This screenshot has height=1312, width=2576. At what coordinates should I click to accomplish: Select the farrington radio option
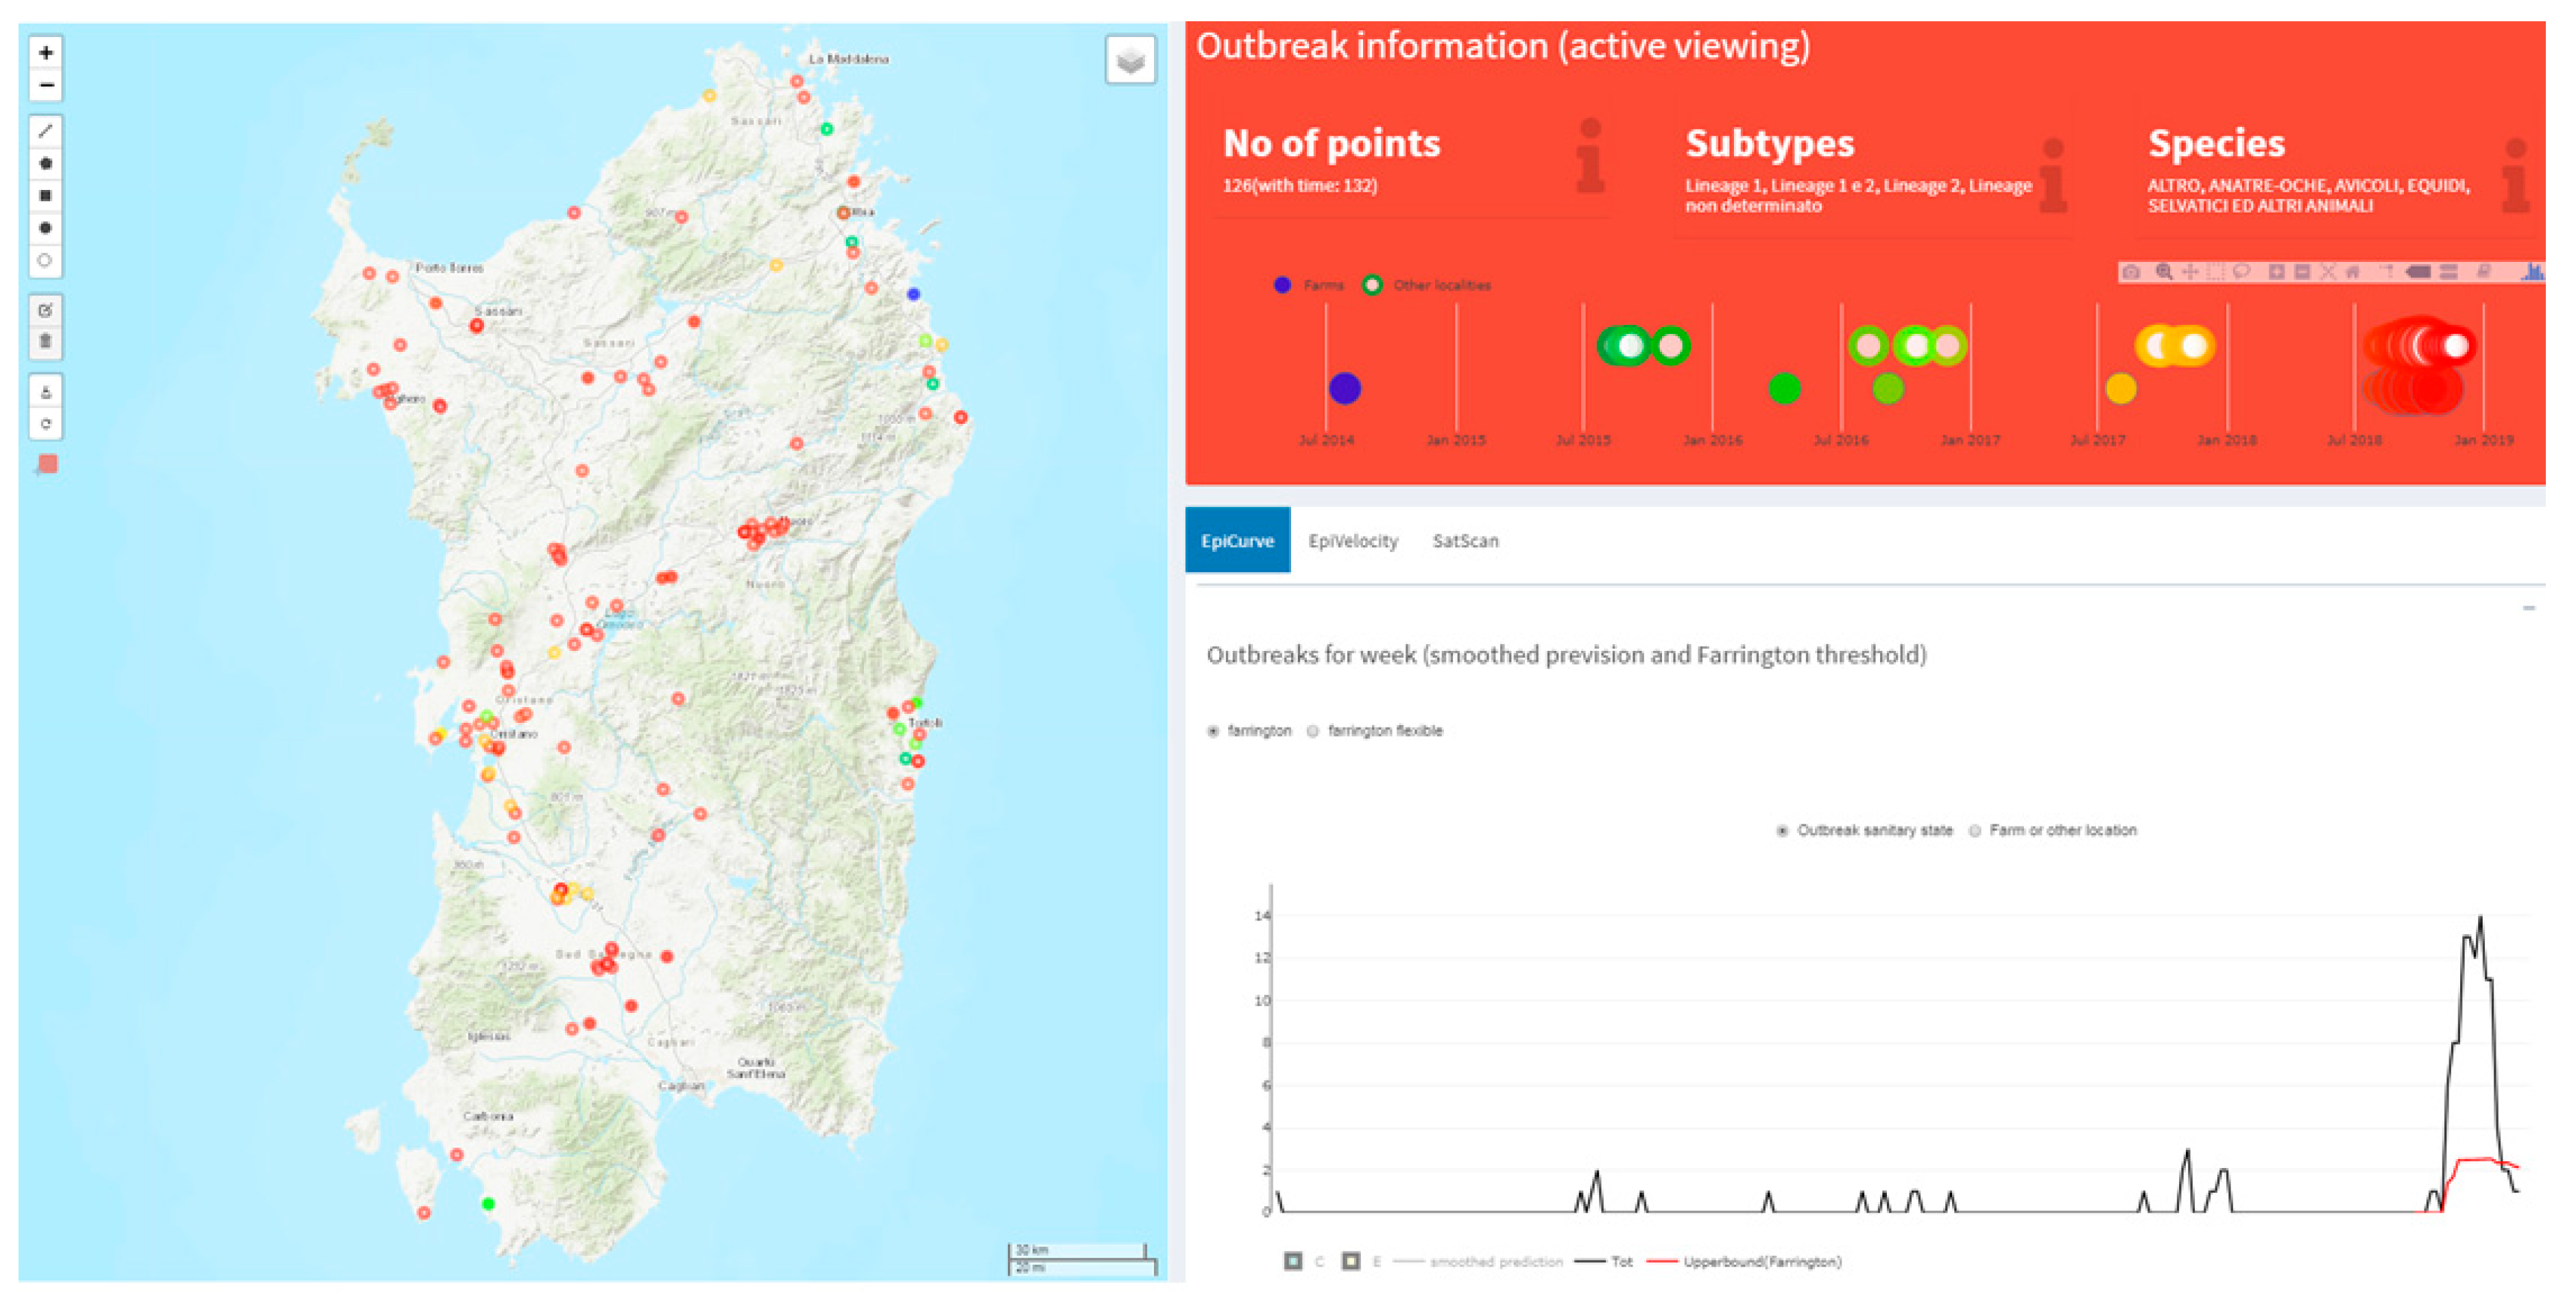(x=1213, y=731)
